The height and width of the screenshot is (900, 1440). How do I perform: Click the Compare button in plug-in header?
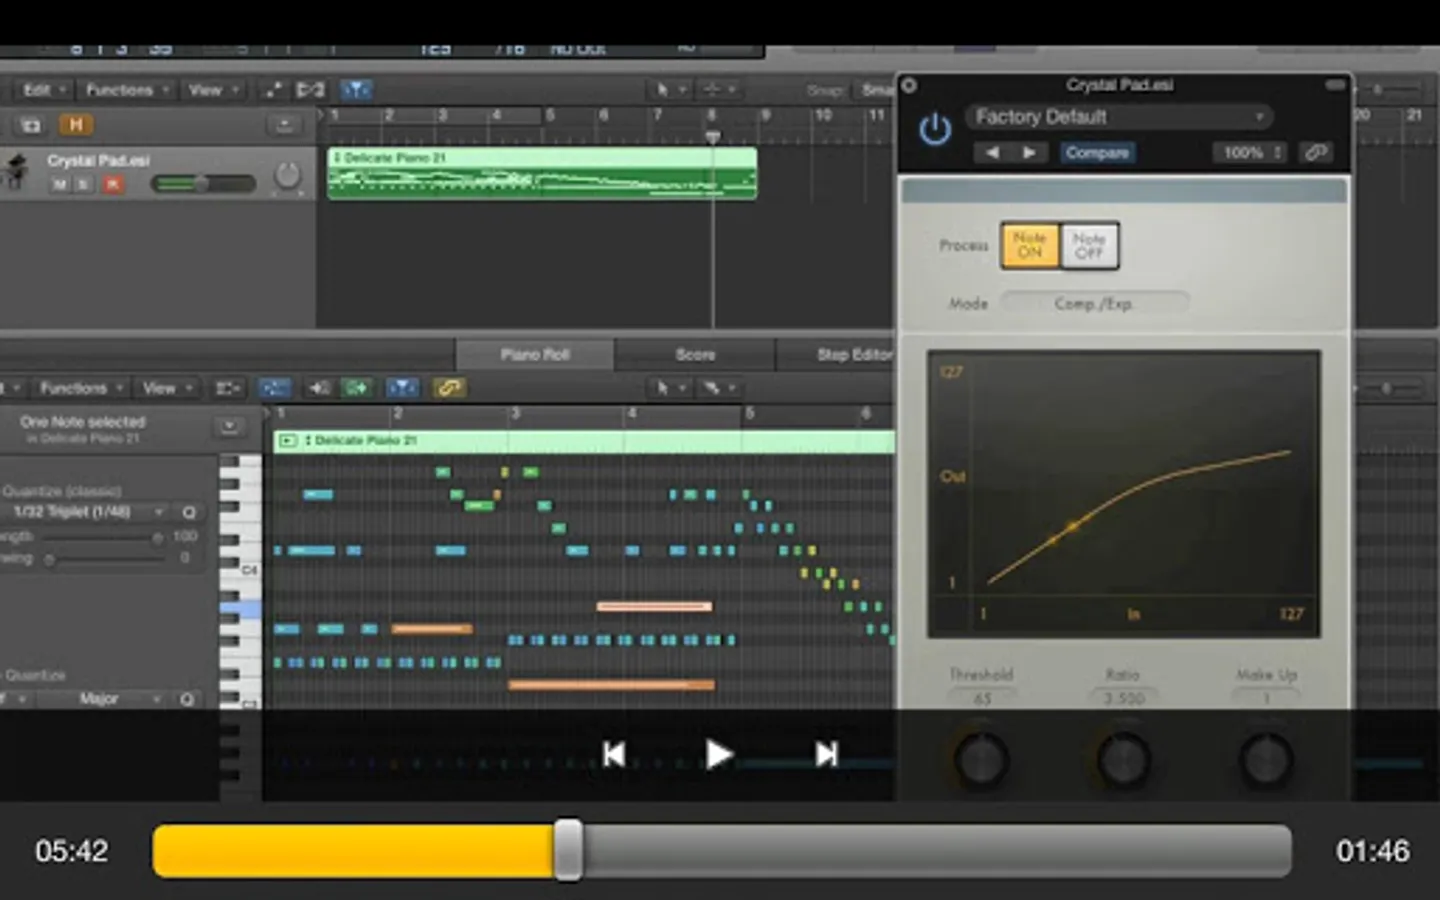click(1097, 153)
